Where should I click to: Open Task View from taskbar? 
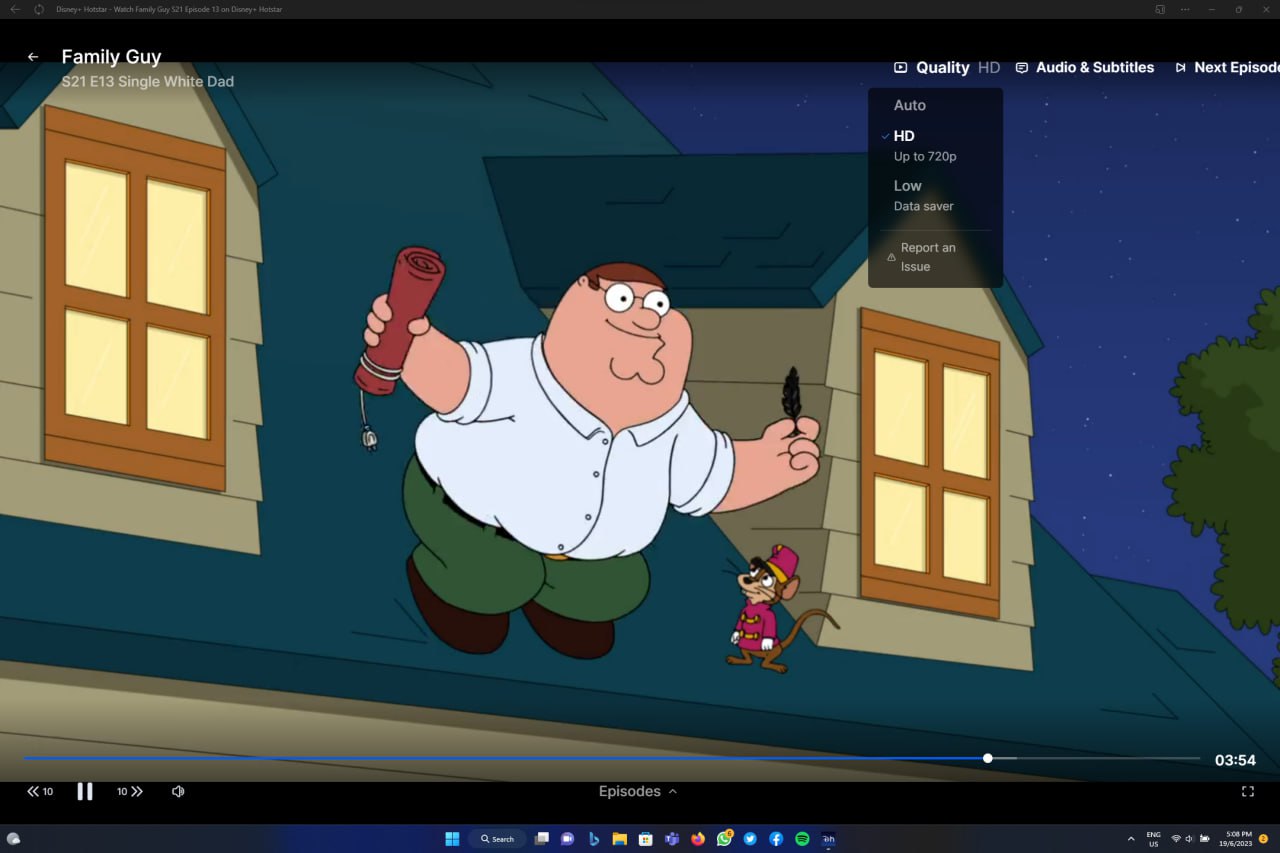542,839
